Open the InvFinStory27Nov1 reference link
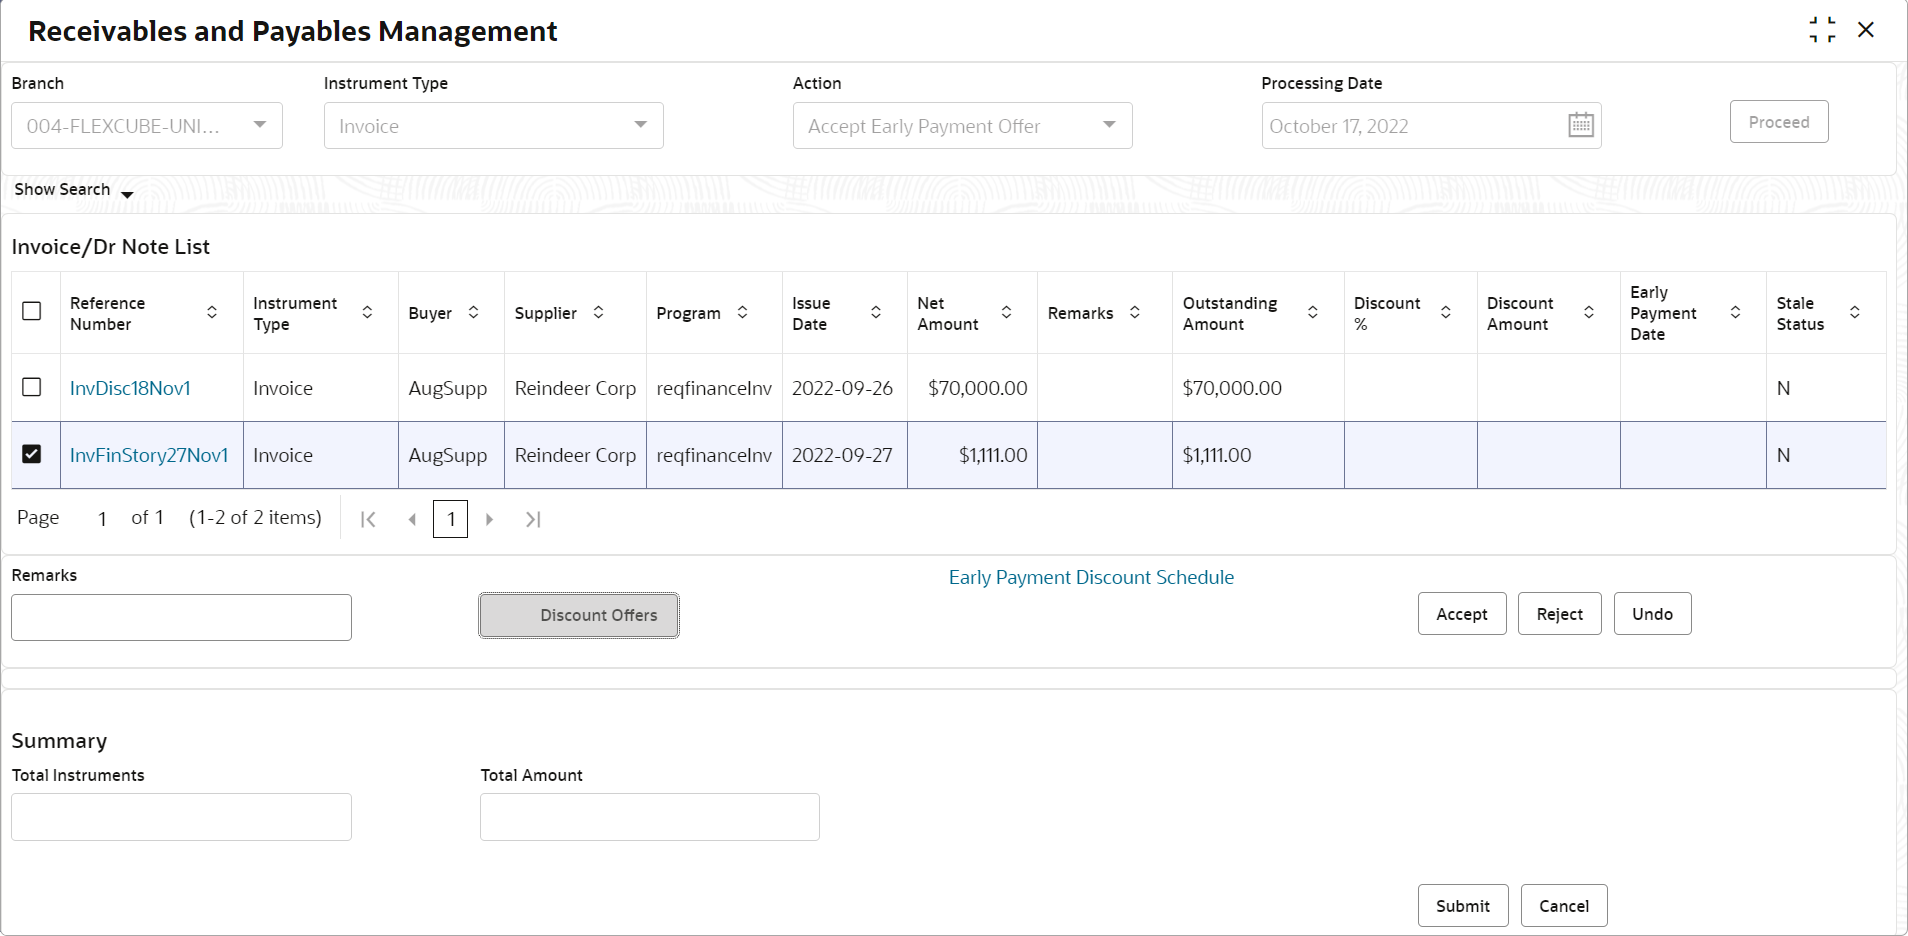This screenshot has height=936, width=1908. (x=149, y=455)
